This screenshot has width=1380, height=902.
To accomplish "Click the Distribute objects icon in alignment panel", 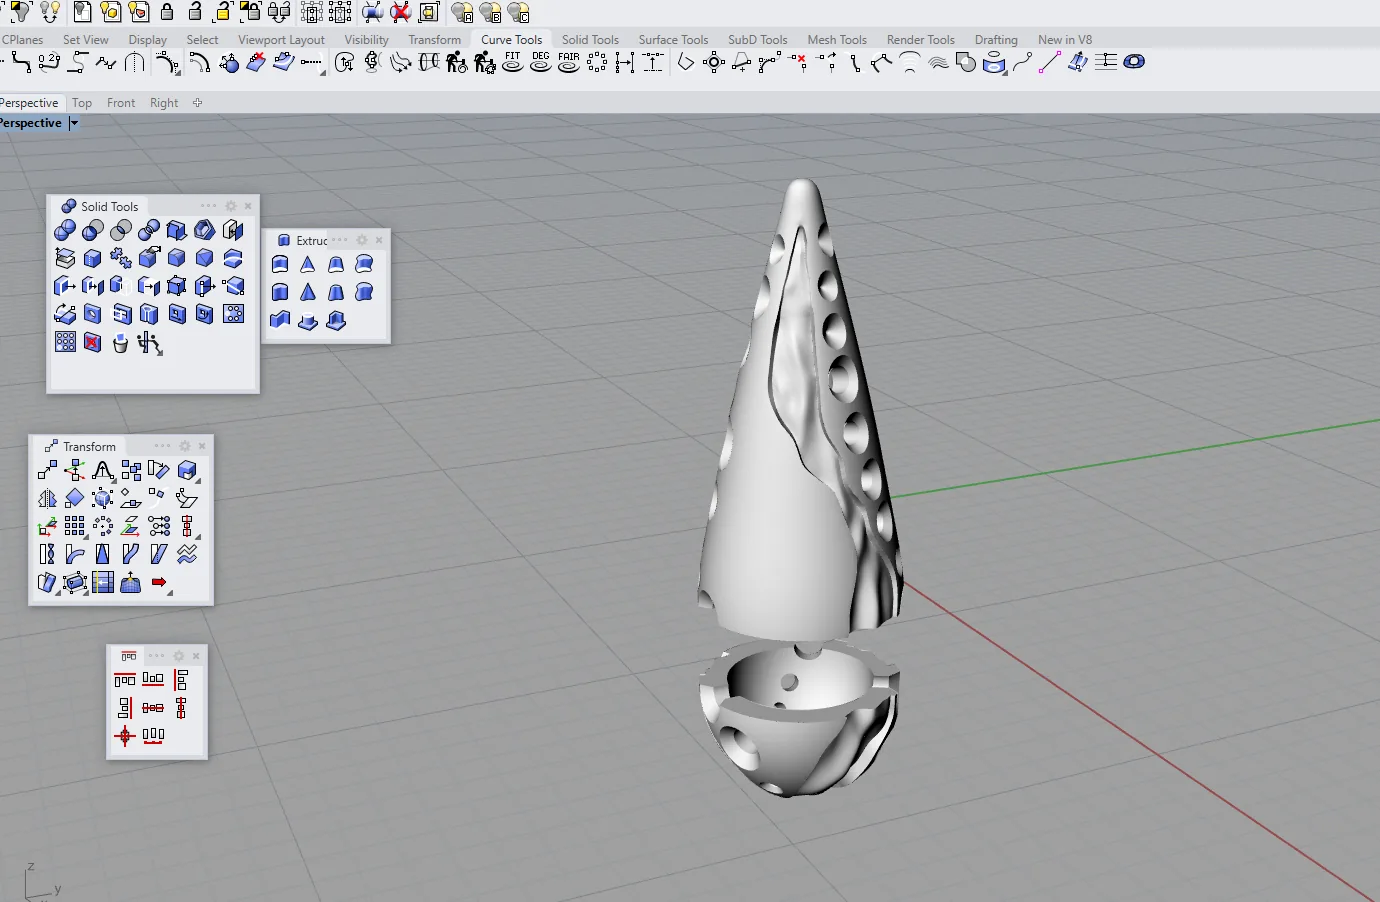I will click(x=153, y=736).
